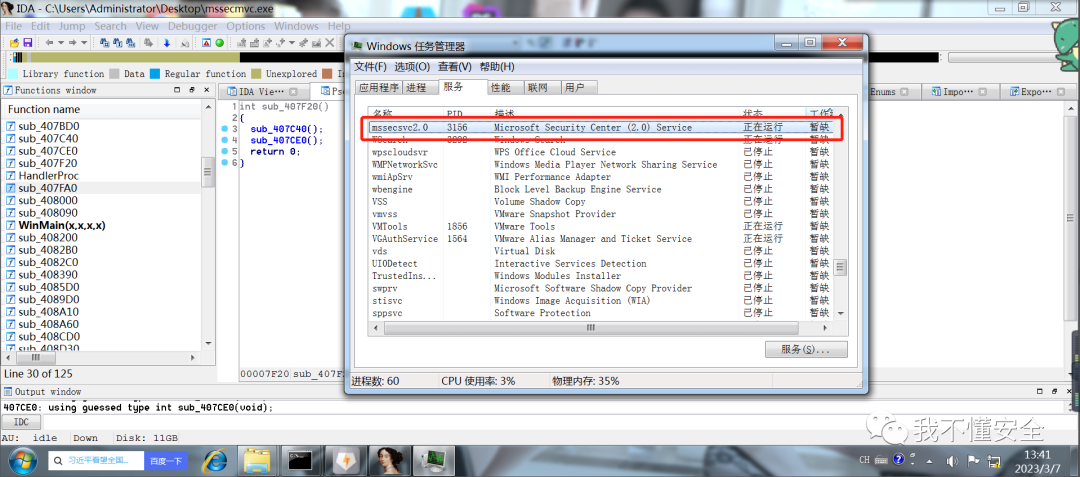Viewport: 1080px width, 477px height.
Task: Close the Functions window panel
Action: pyautogui.click(x=205, y=90)
